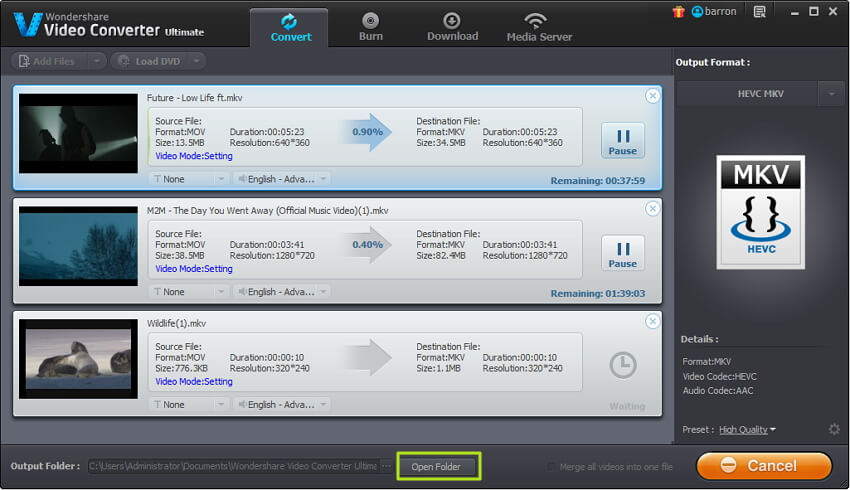This screenshot has height=490, width=850.
Task: Switch to the Convert tab
Action: click(289, 28)
